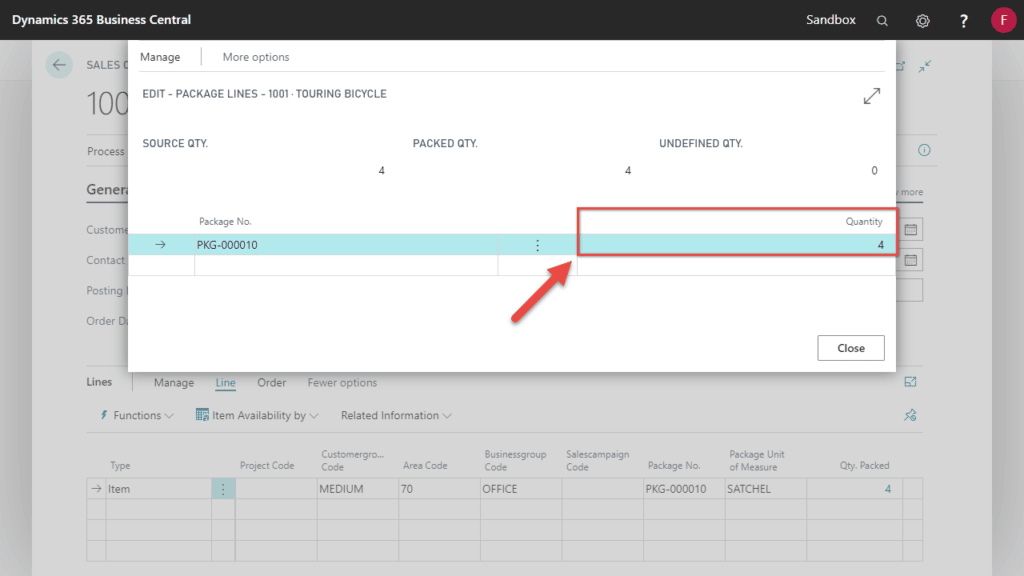Open the settings gear icon
The height and width of the screenshot is (576, 1024).
click(923, 20)
